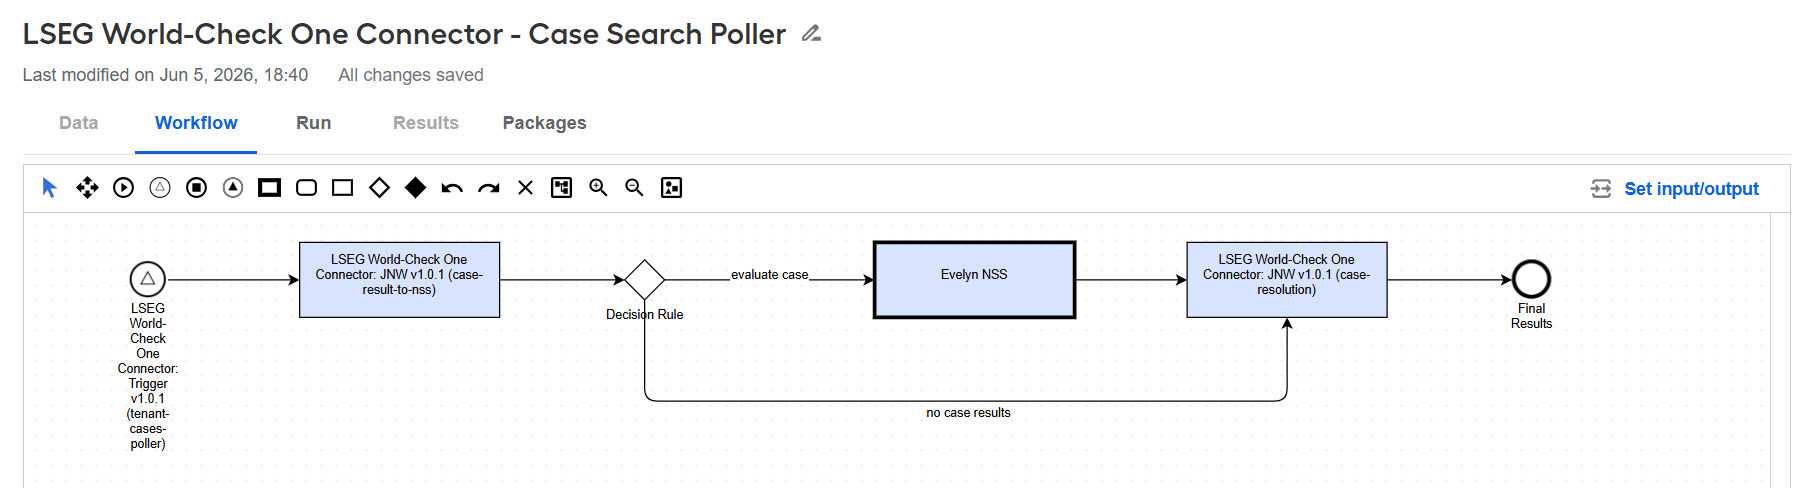Switch to the Run tab
This screenshot has height=488, width=1800.
point(313,123)
